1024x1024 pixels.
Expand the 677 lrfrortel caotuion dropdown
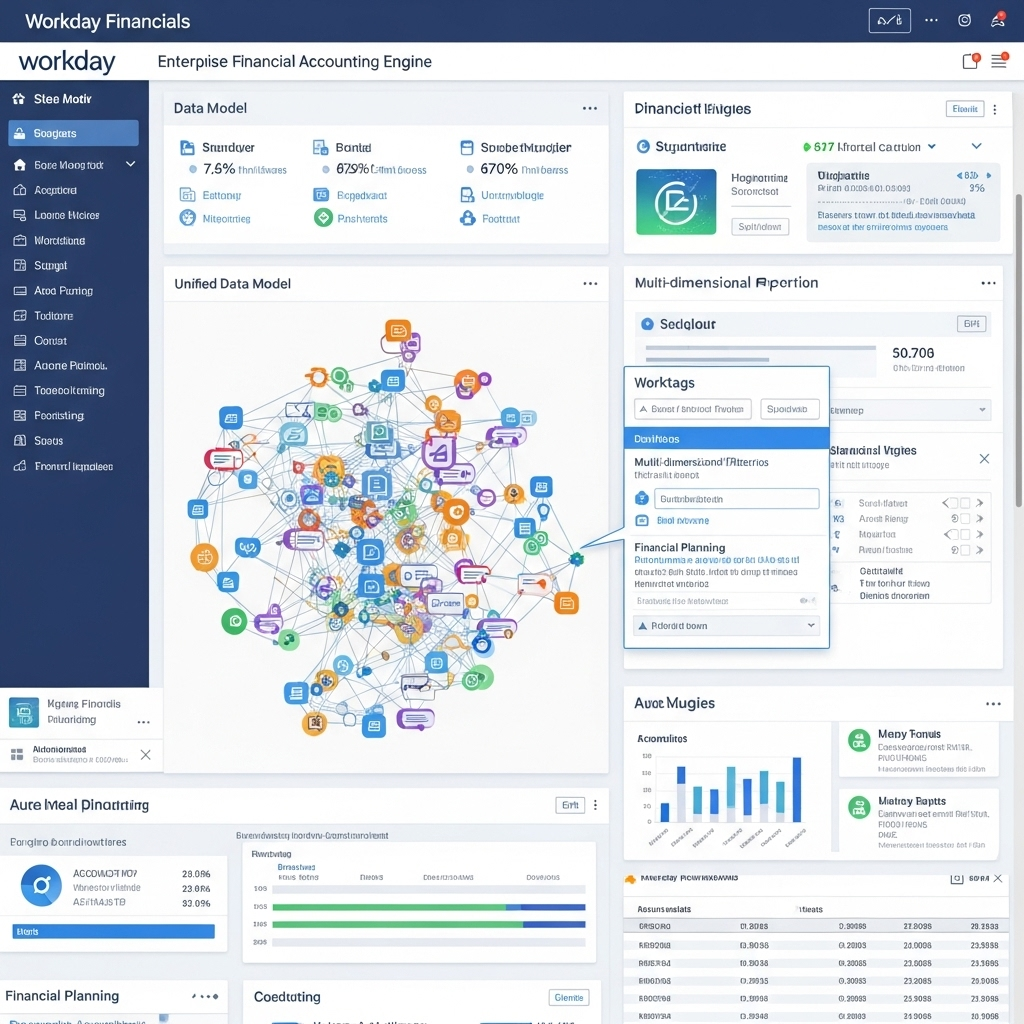tap(932, 146)
